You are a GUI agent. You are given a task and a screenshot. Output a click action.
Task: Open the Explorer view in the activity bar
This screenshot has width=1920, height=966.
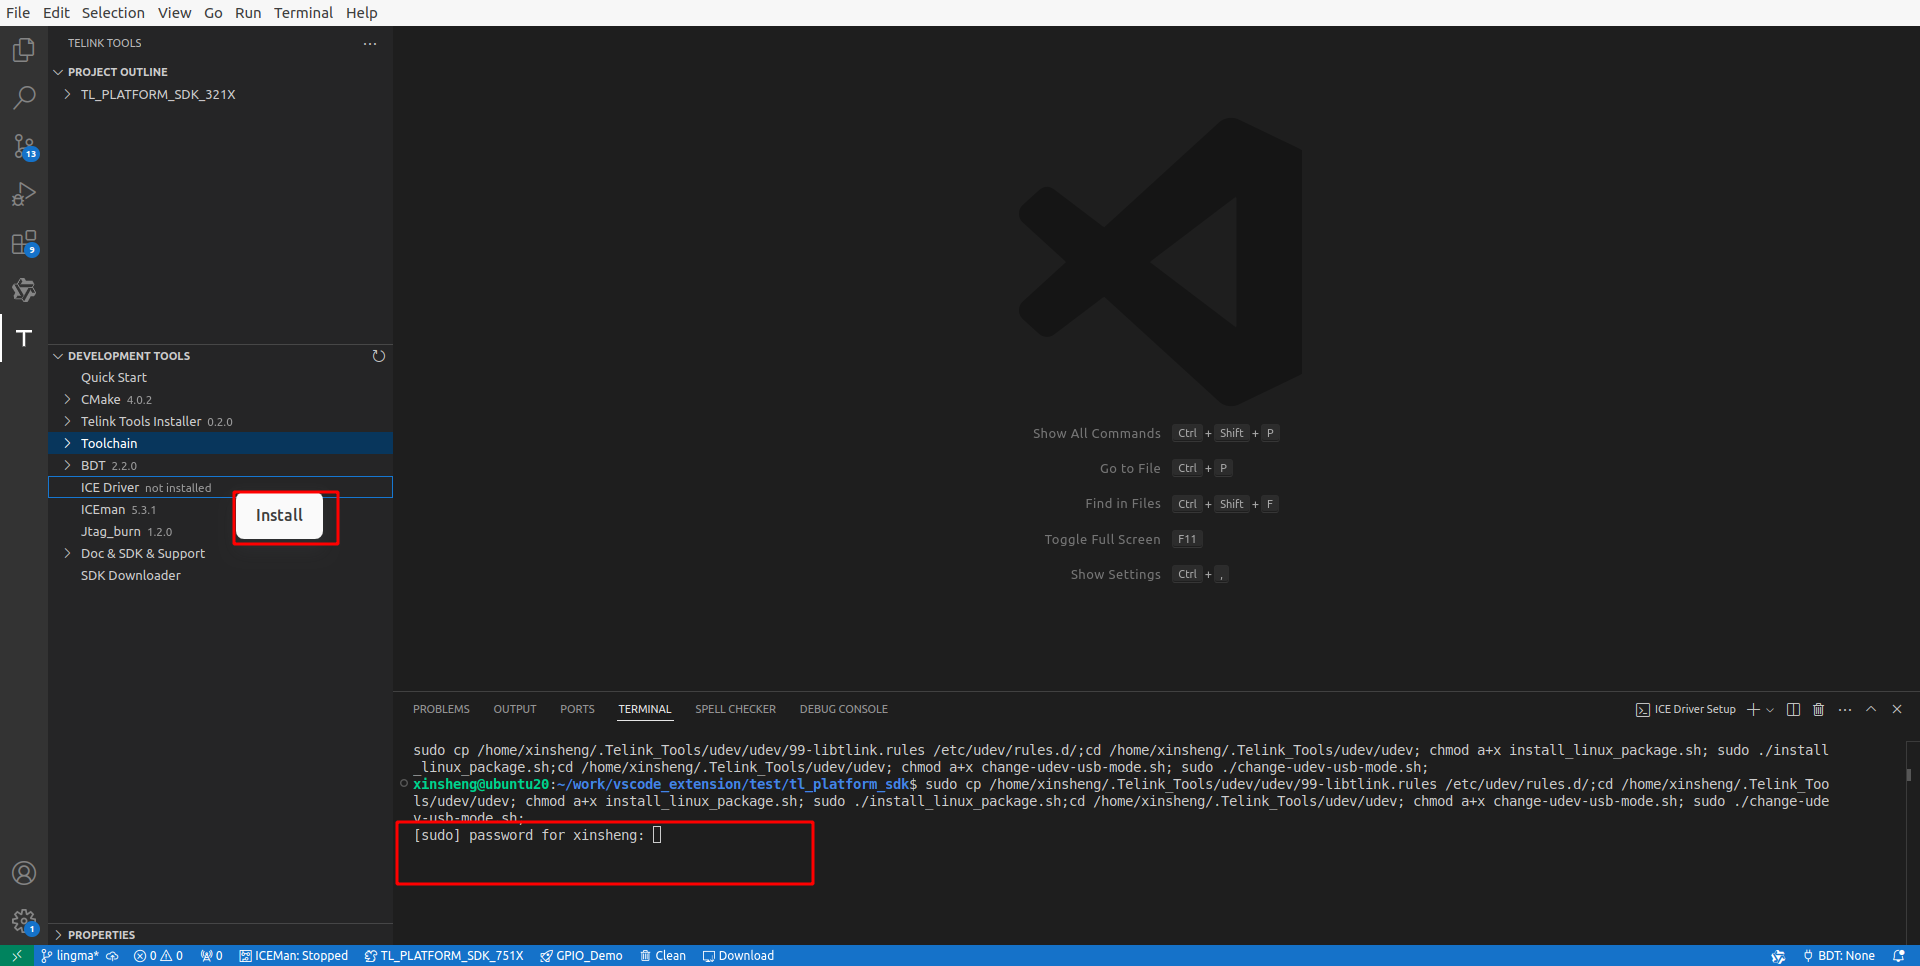pos(24,49)
